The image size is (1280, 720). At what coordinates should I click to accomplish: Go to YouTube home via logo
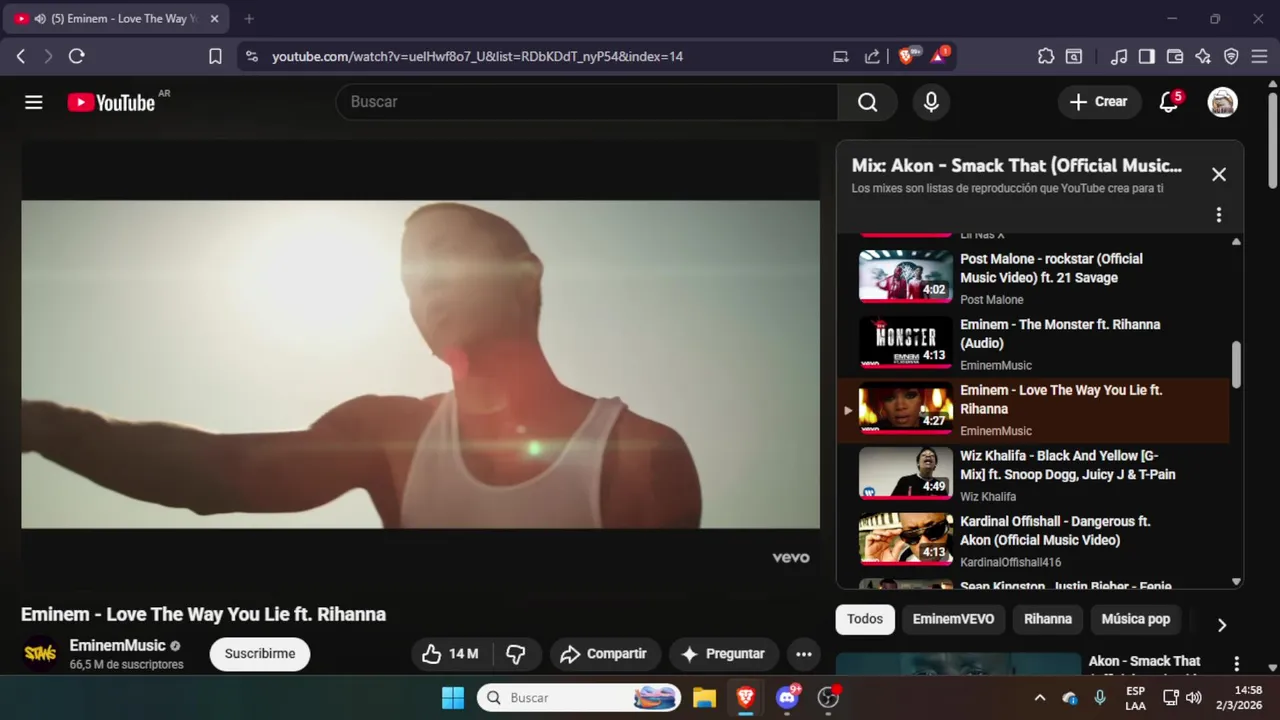click(x=111, y=102)
